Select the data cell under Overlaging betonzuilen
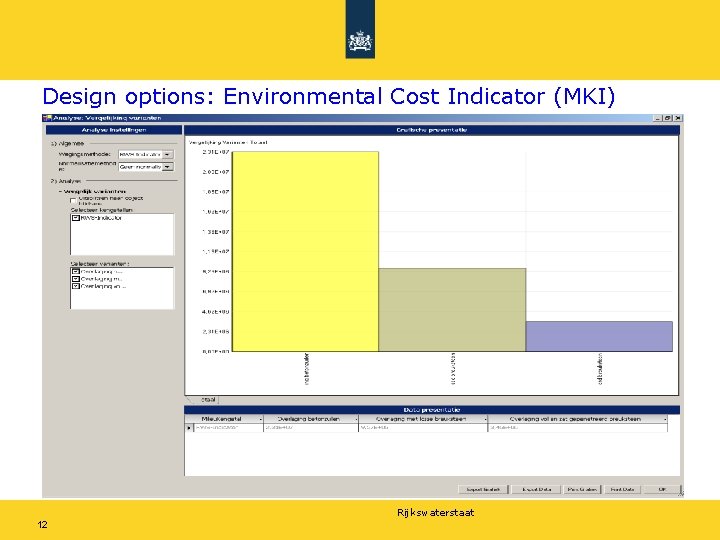720x540 pixels. 310,428
